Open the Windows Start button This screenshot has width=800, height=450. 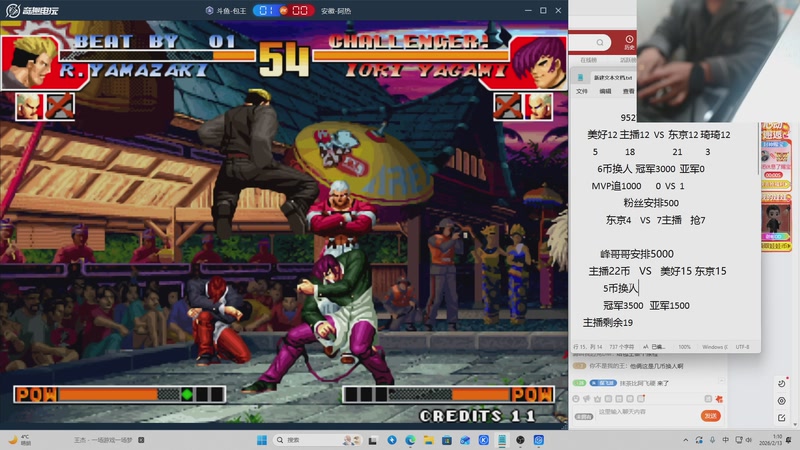pyautogui.click(x=262, y=440)
